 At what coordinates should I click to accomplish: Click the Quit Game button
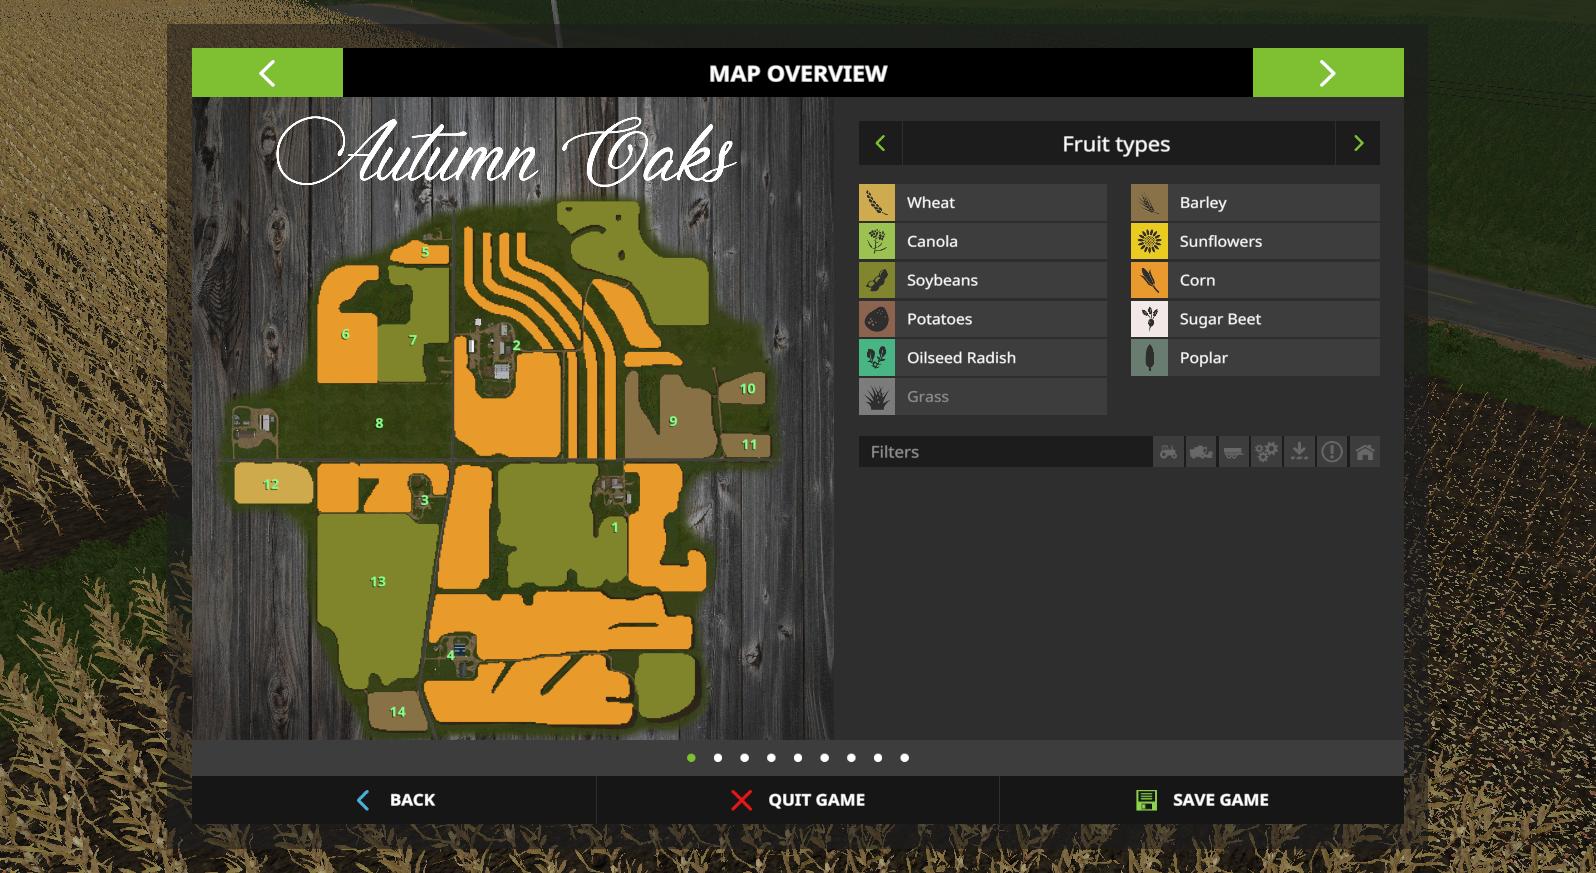797,800
